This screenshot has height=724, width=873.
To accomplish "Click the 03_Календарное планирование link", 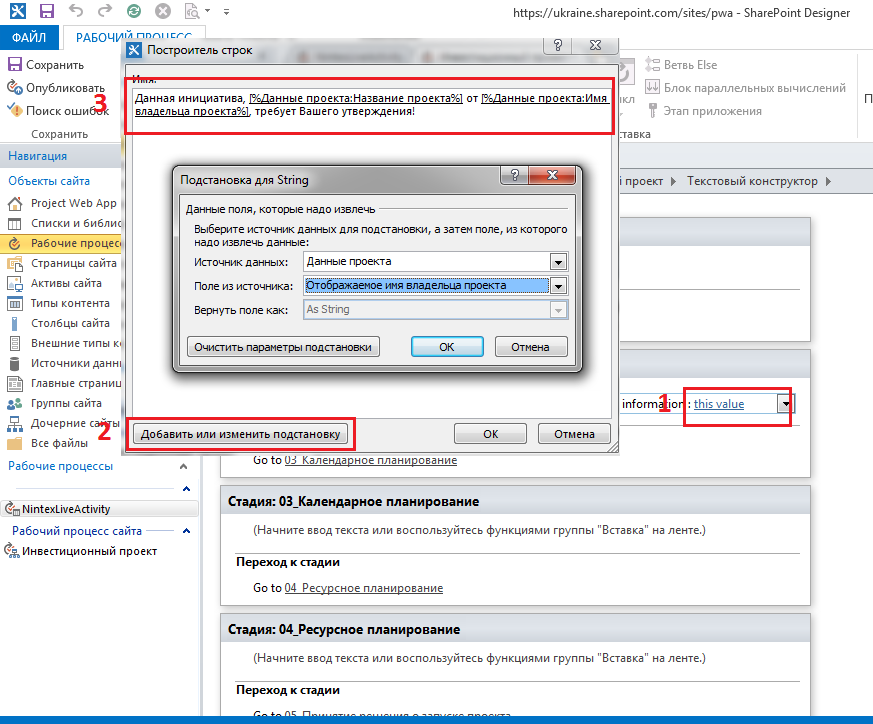I will coord(371,461).
